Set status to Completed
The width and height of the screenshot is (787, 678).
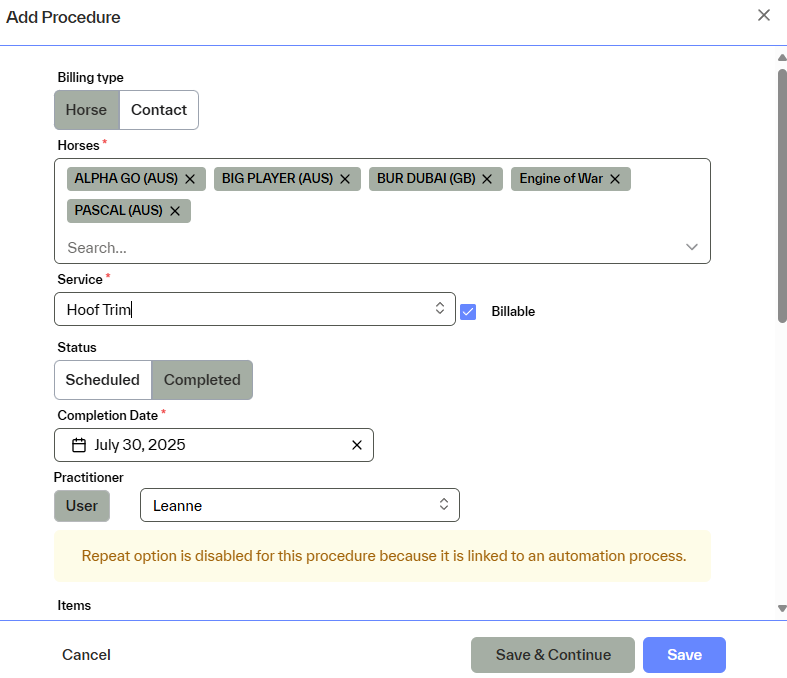click(202, 380)
